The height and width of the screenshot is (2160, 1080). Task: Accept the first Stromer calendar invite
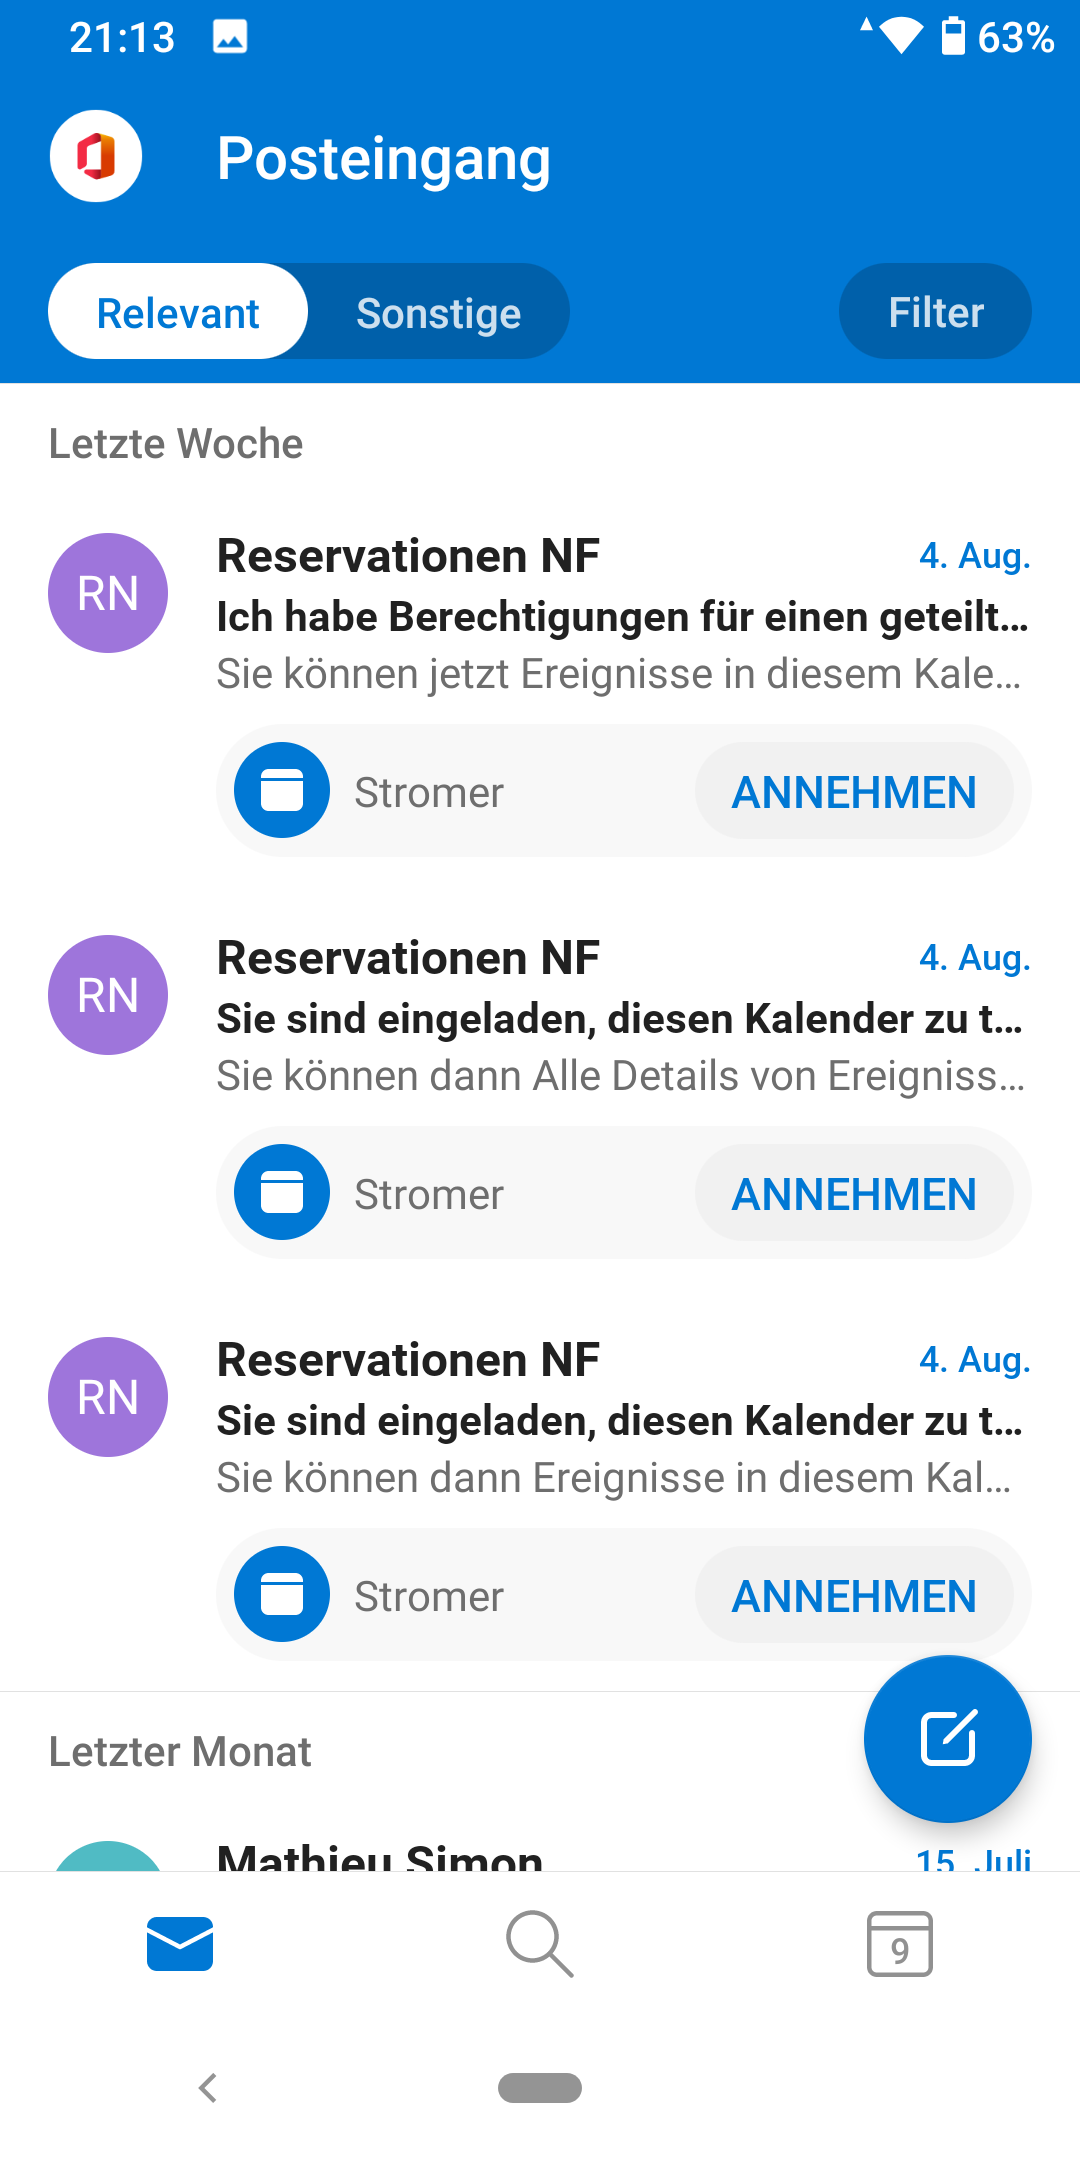point(854,792)
